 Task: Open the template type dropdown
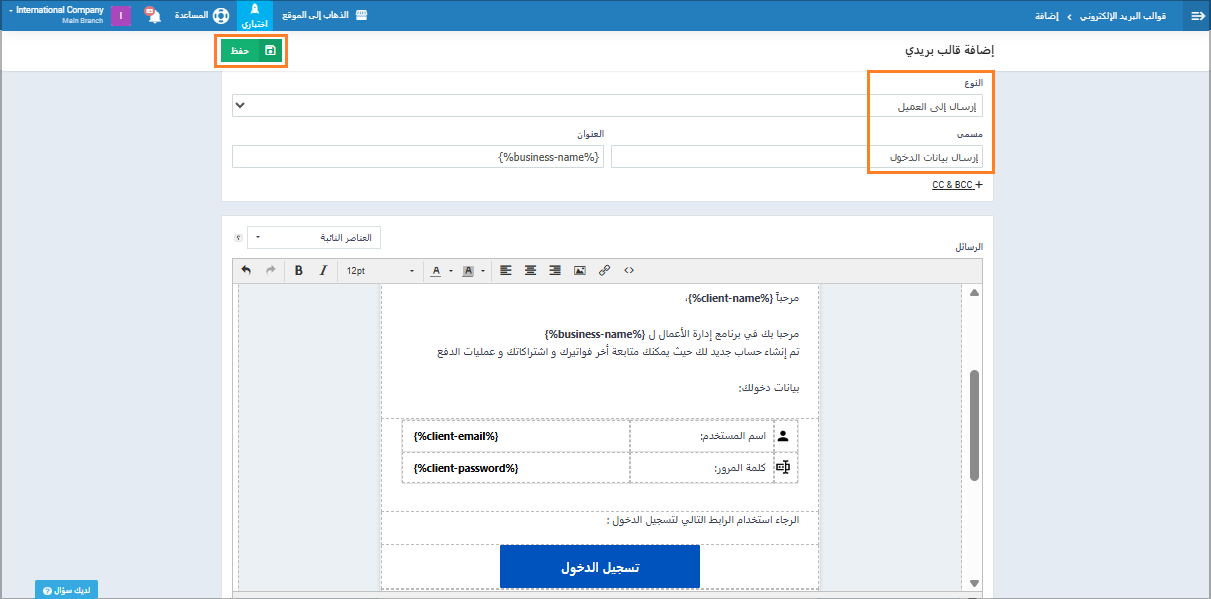coord(607,106)
